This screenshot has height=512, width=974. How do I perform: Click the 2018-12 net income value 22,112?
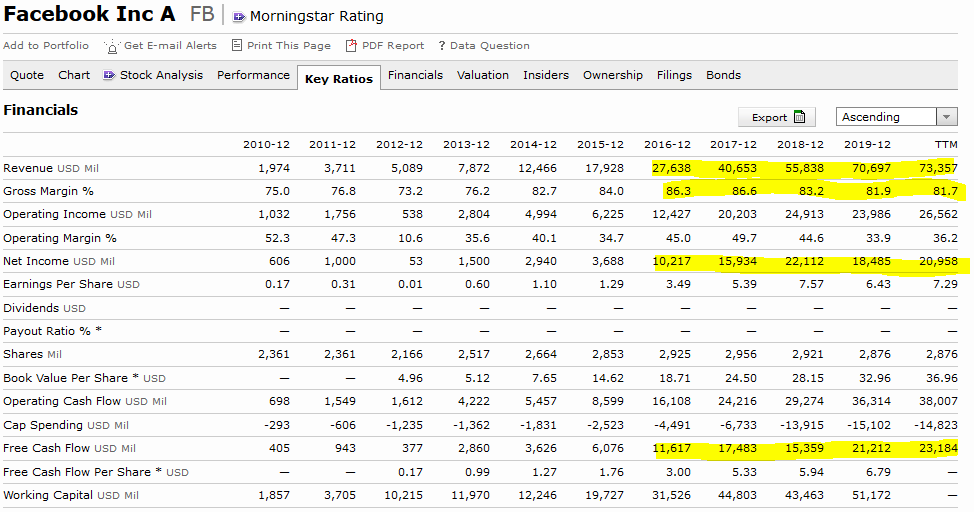(804, 262)
